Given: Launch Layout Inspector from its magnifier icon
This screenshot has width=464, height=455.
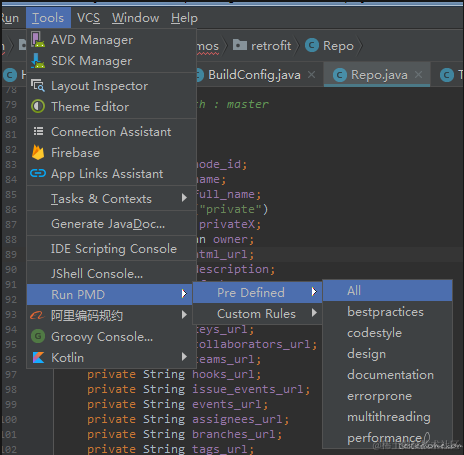Looking at the screenshot, I should point(38,86).
